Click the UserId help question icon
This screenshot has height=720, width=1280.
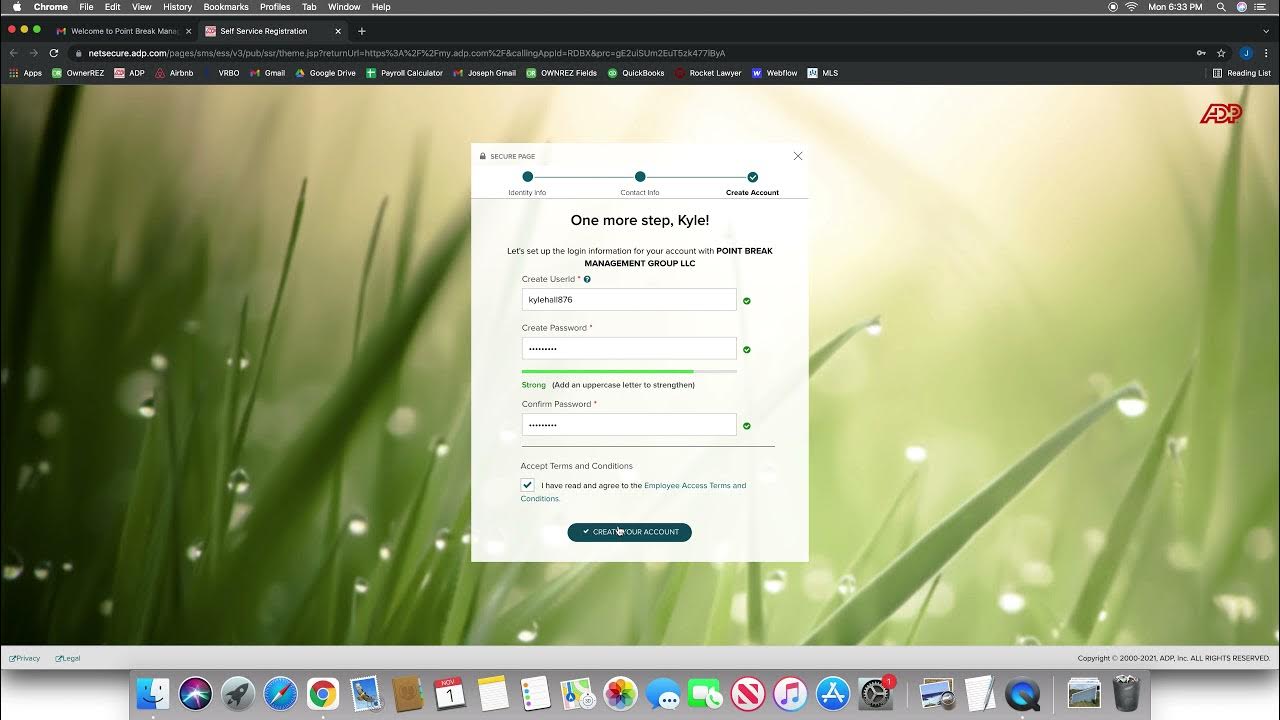point(587,279)
